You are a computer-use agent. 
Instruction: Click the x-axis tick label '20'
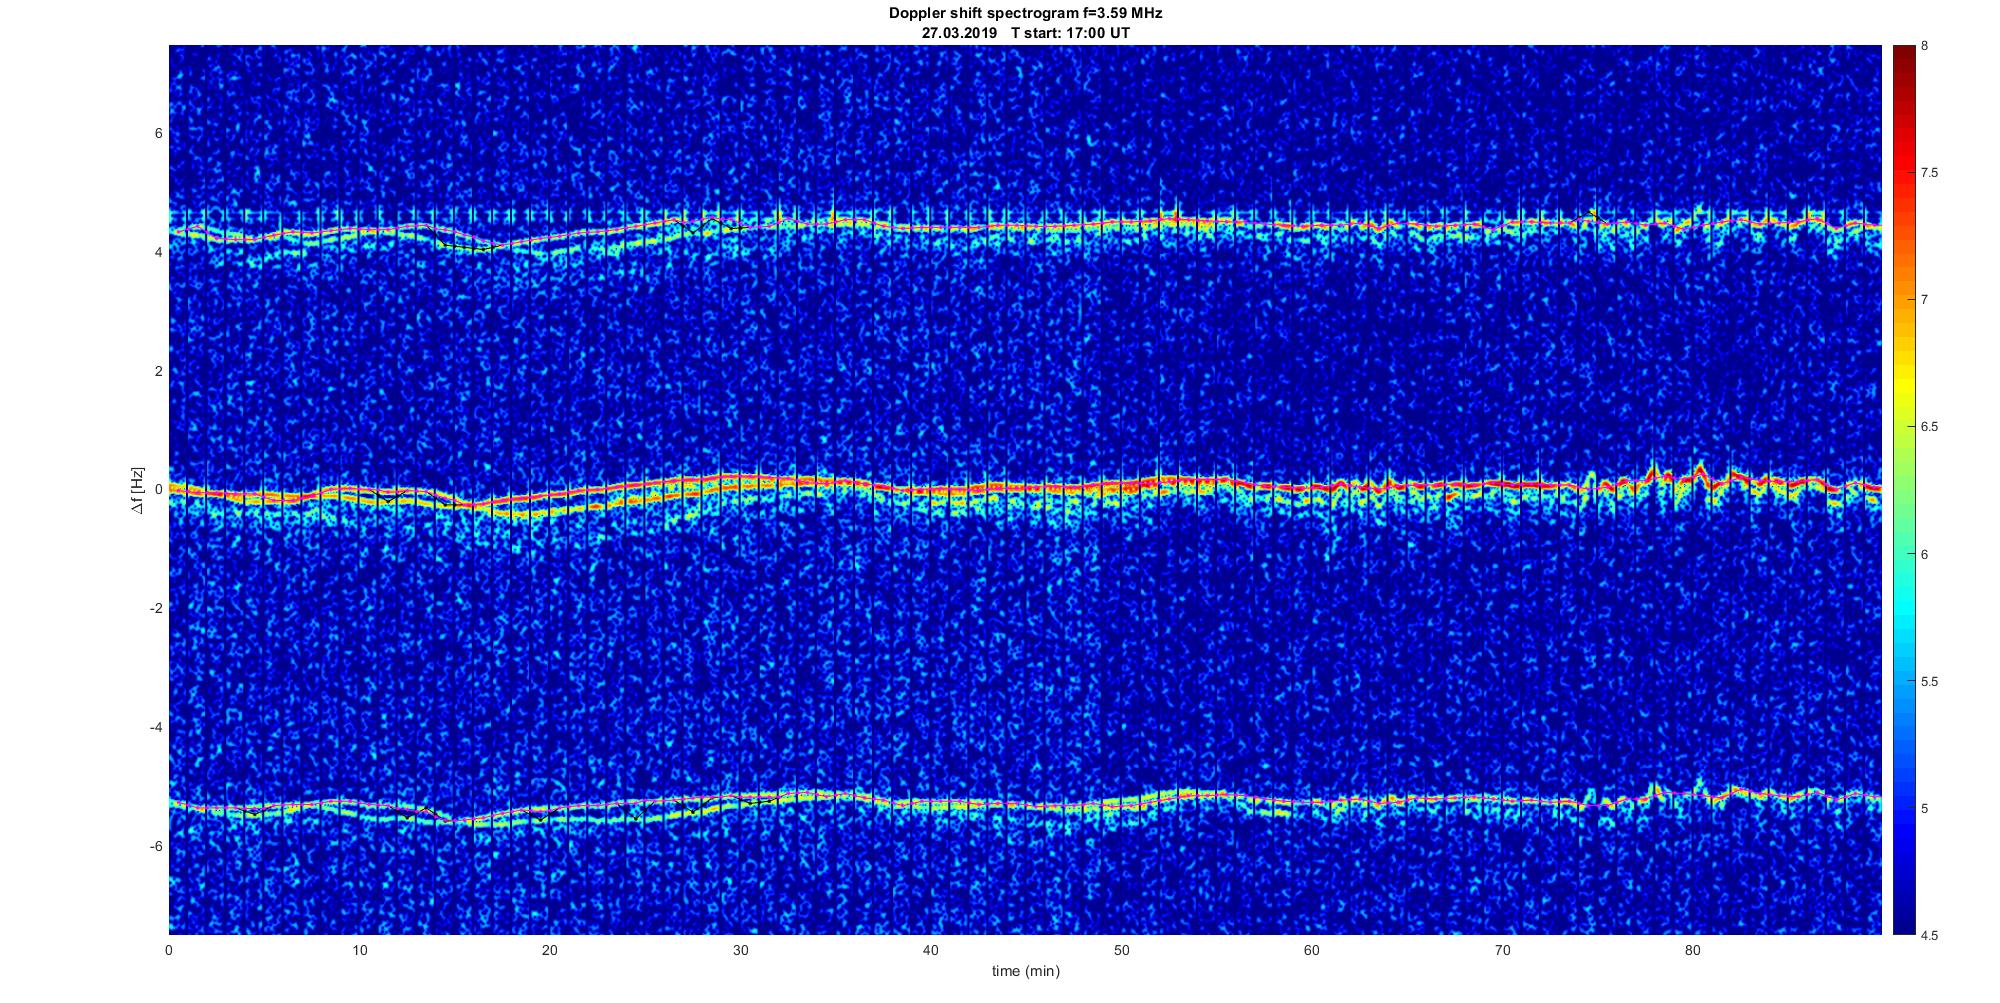[550, 950]
